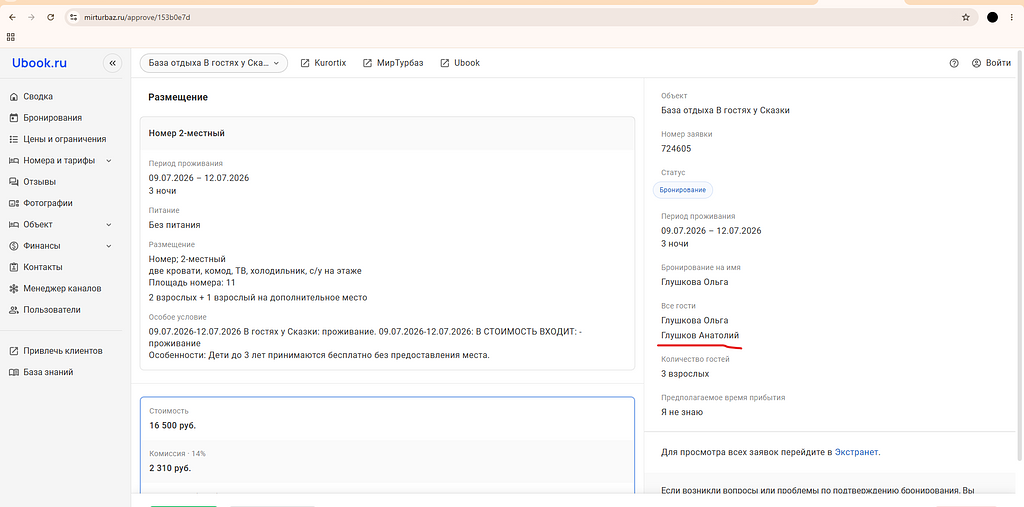Open the Ubook external link in top bar
This screenshot has height=507, width=1024.
tap(460, 63)
